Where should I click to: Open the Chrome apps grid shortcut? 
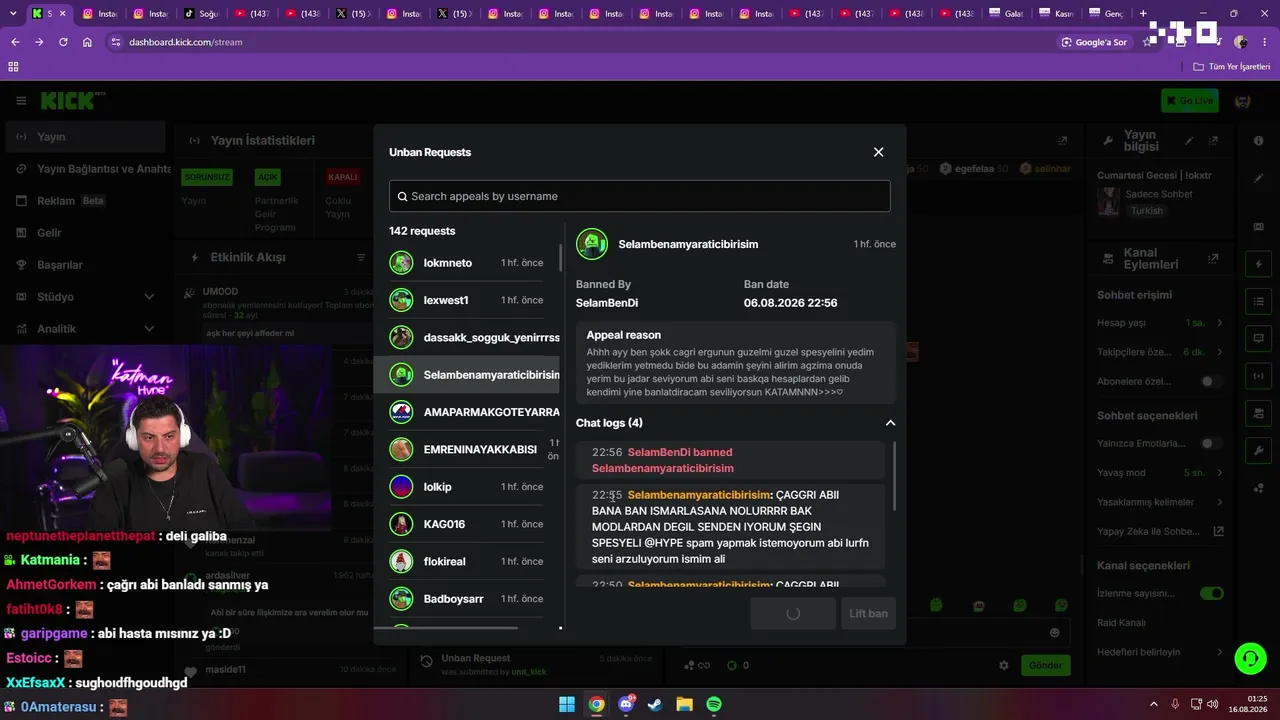click(x=13, y=67)
